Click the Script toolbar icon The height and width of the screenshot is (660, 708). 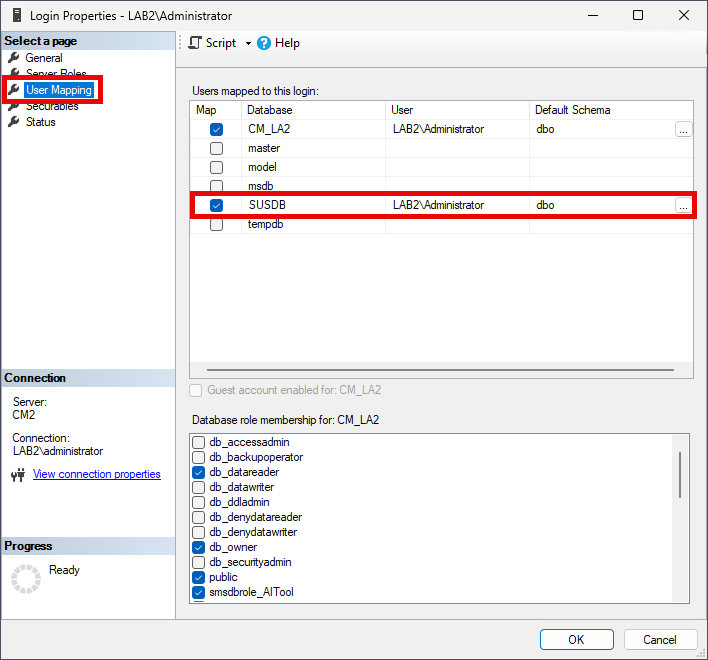click(x=195, y=43)
